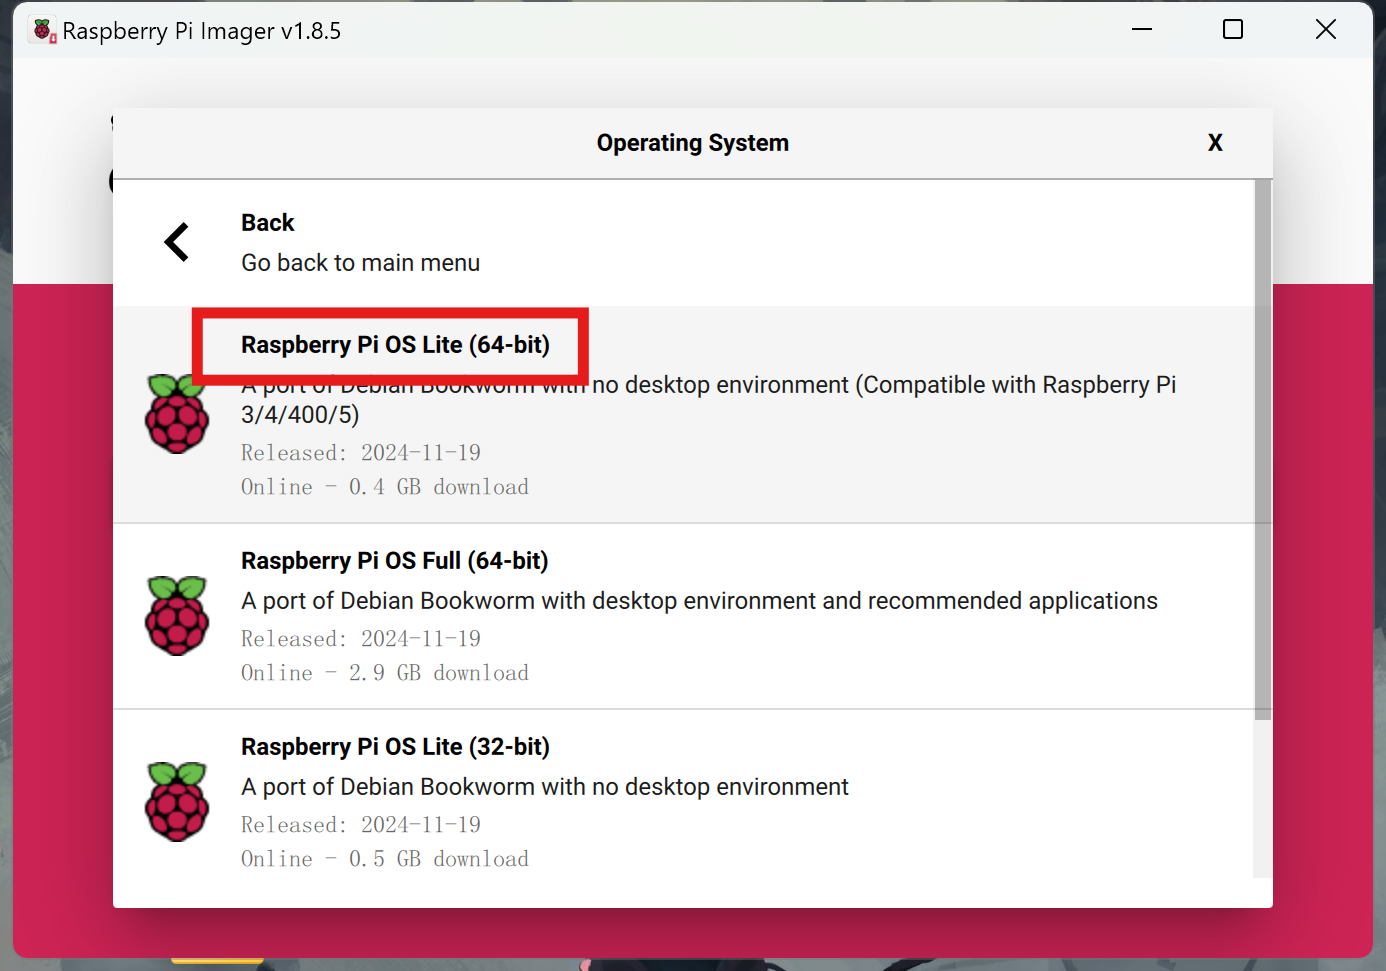Close the Operating System dialog with X
Screen dimensions: 1386x971
(1215, 143)
